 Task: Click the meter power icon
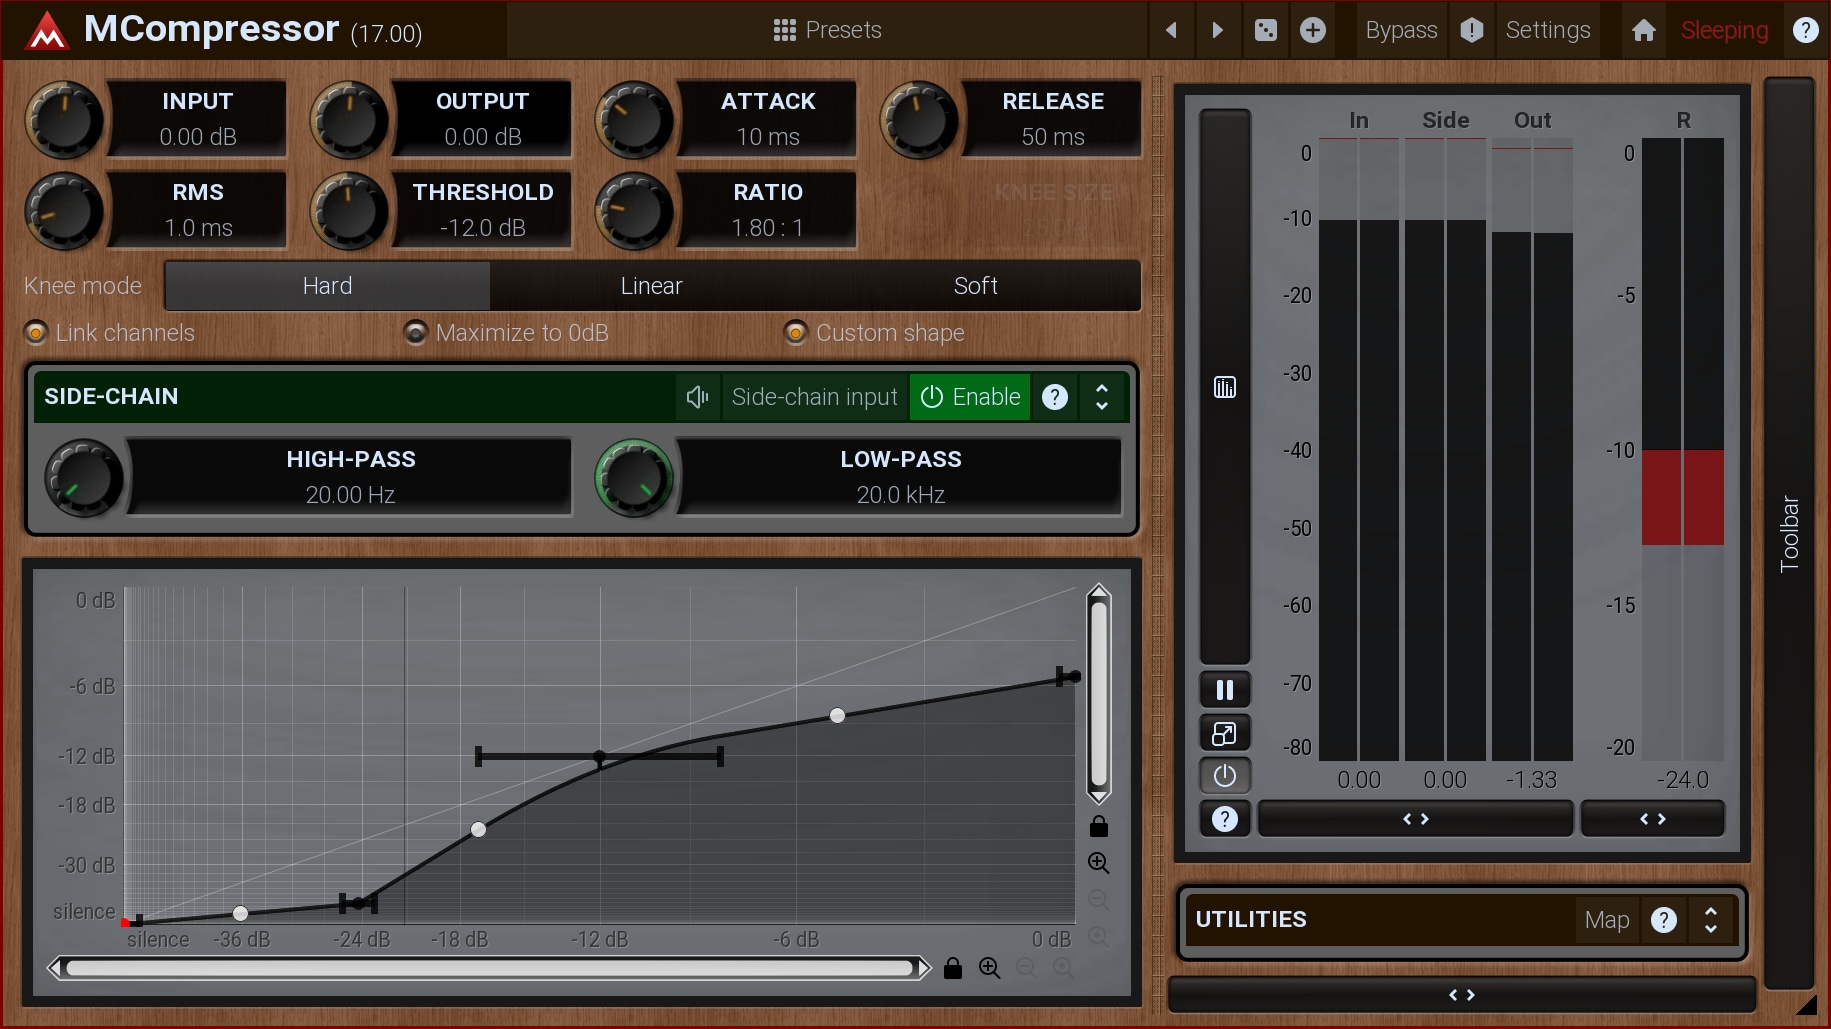(x=1224, y=776)
